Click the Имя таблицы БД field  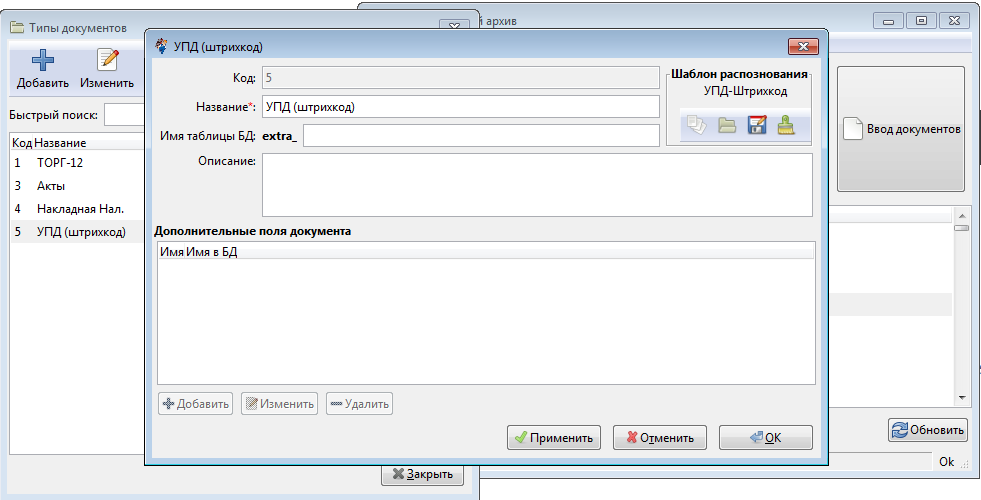[x=481, y=135]
